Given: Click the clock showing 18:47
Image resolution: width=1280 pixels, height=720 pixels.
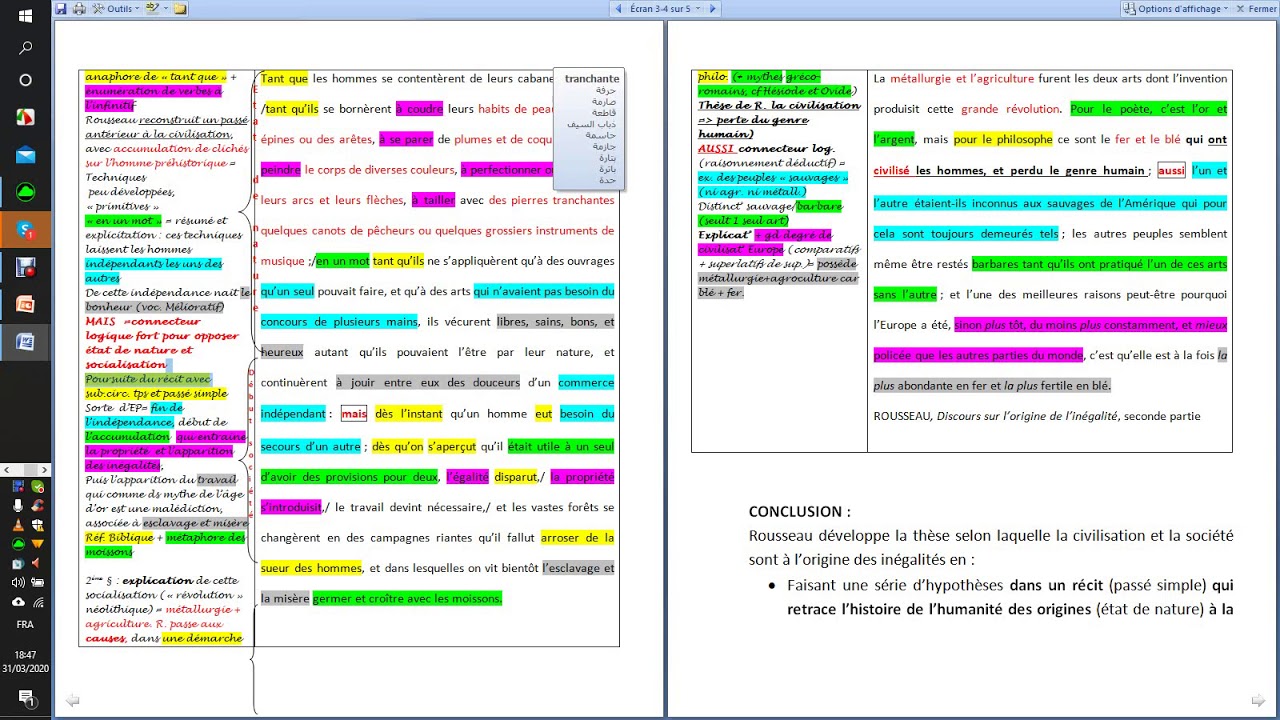Looking at the screenshot, I should pos(25,655).
